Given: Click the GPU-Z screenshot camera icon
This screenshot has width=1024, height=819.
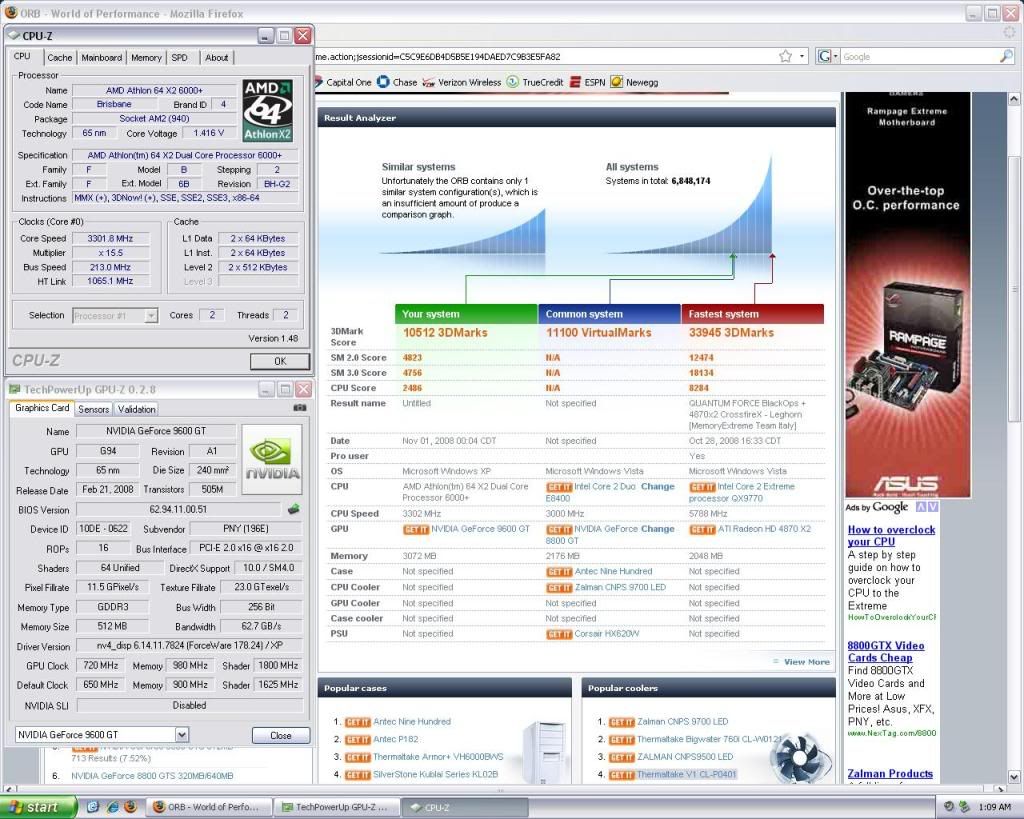Looking at the screenshot, I should (x=300, y=408).
